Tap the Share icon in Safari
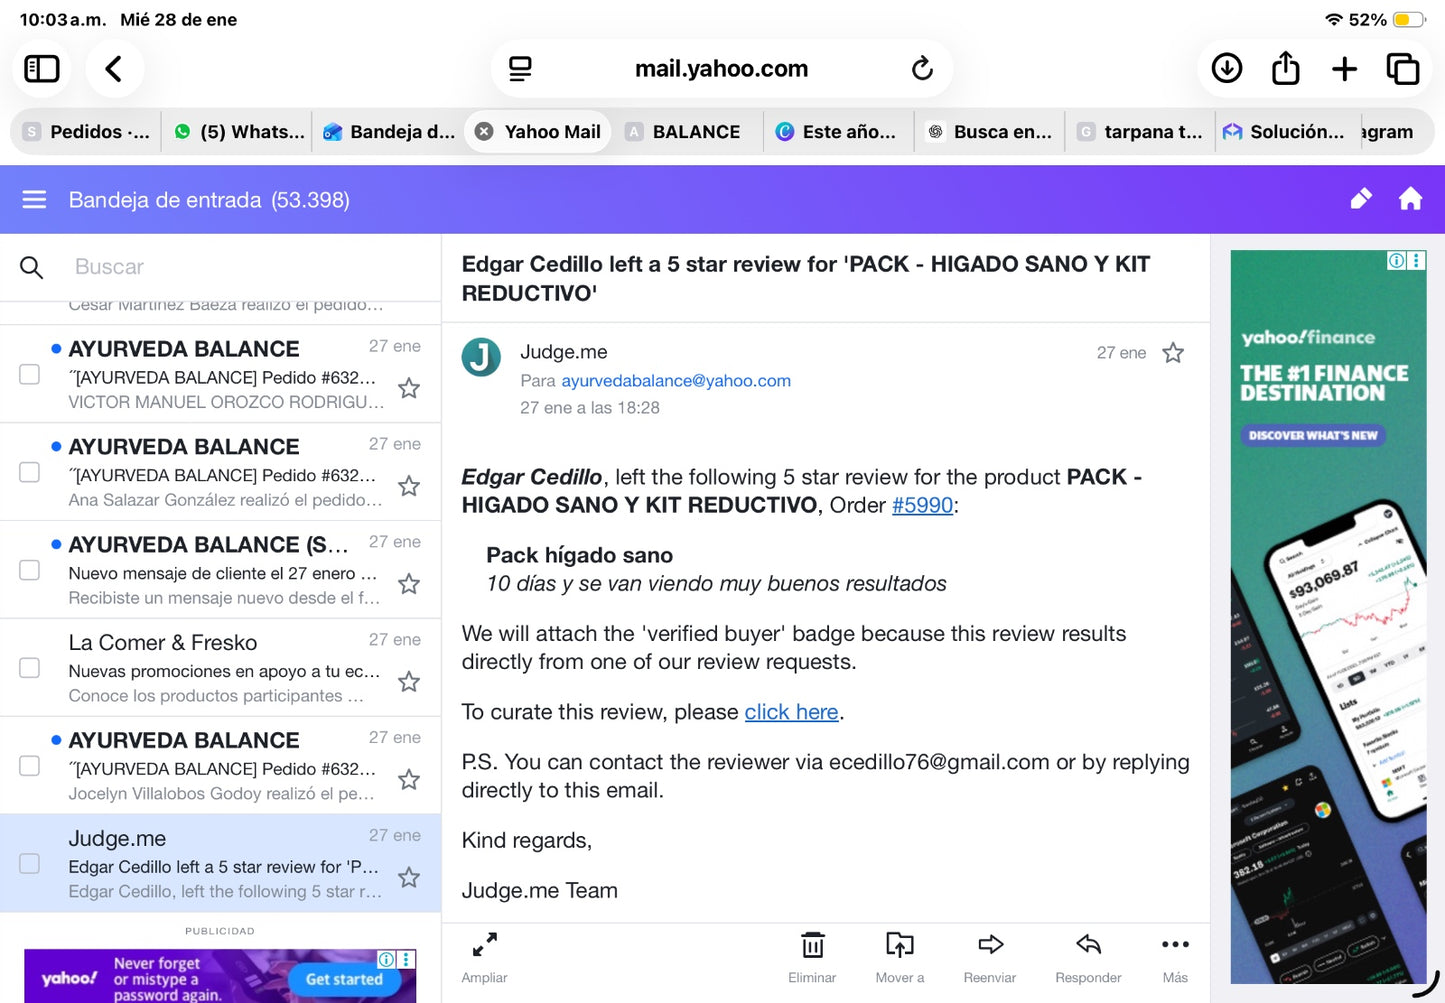Image resolution: width=1445 pixels, height=1003 pixels. 1286,67
